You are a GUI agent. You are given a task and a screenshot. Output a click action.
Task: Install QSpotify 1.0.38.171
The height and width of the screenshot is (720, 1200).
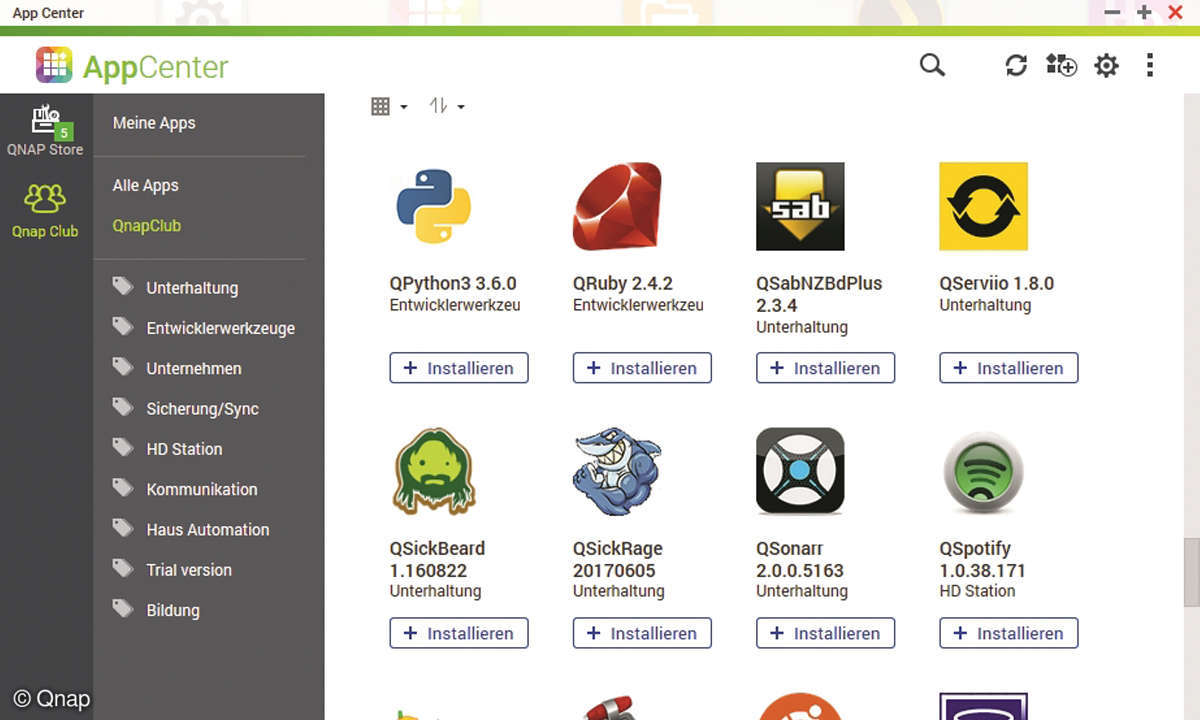(1009, 633)
